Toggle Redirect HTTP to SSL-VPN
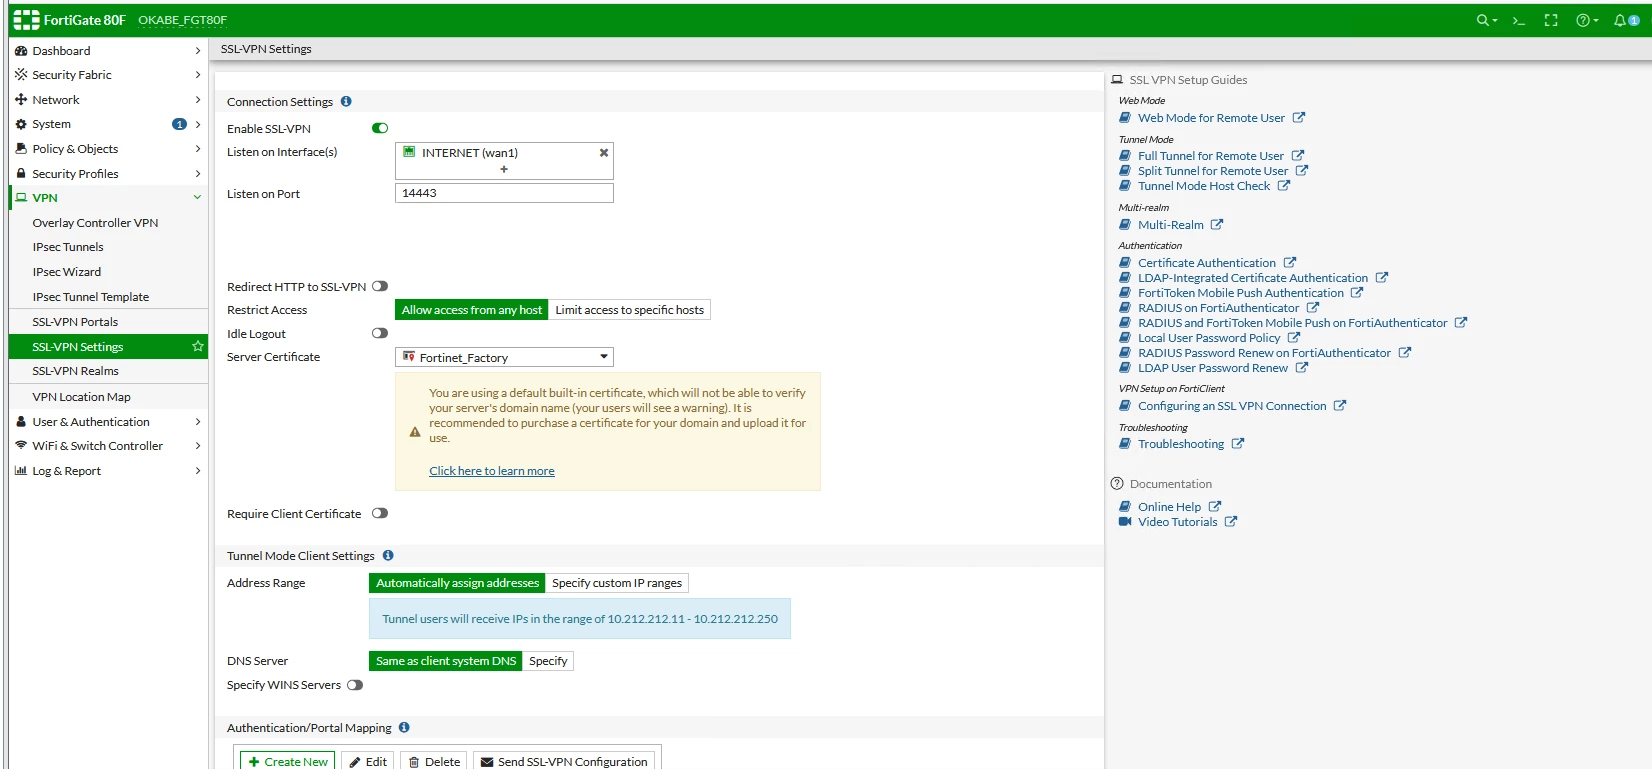Screen dimensions: 1652x769 [380, 286]
